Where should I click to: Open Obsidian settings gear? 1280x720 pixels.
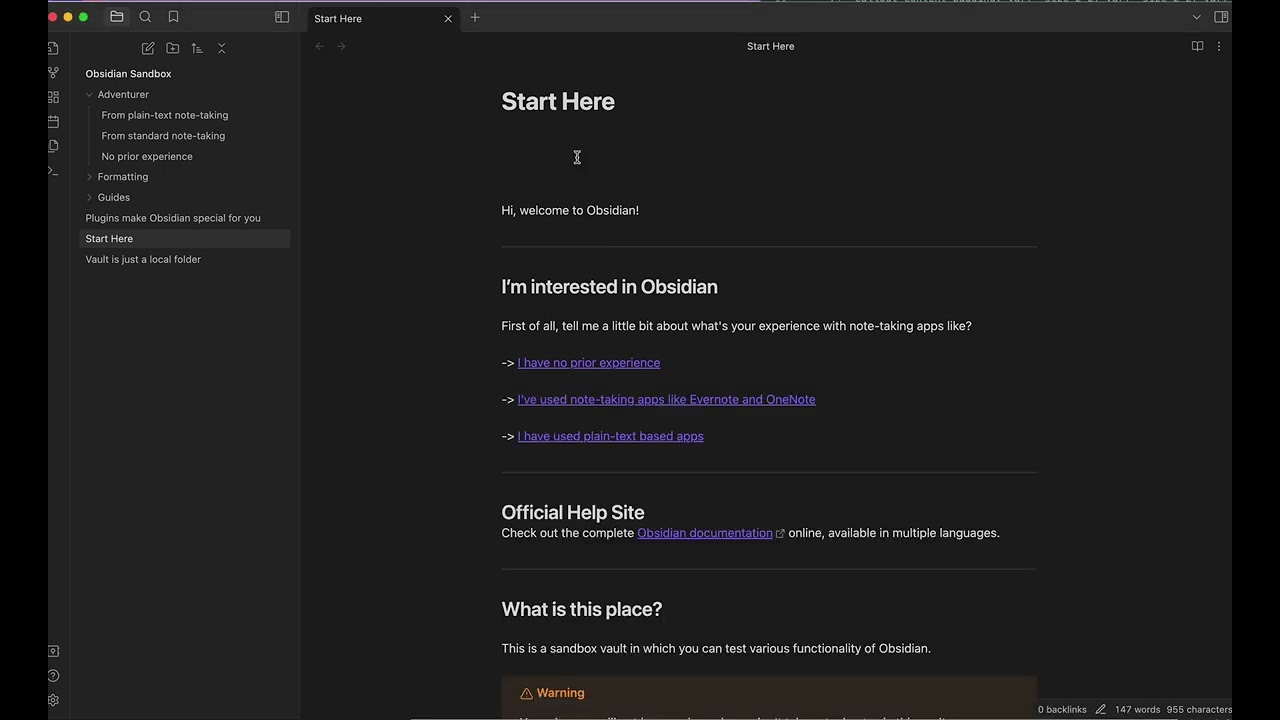[53, 700]
